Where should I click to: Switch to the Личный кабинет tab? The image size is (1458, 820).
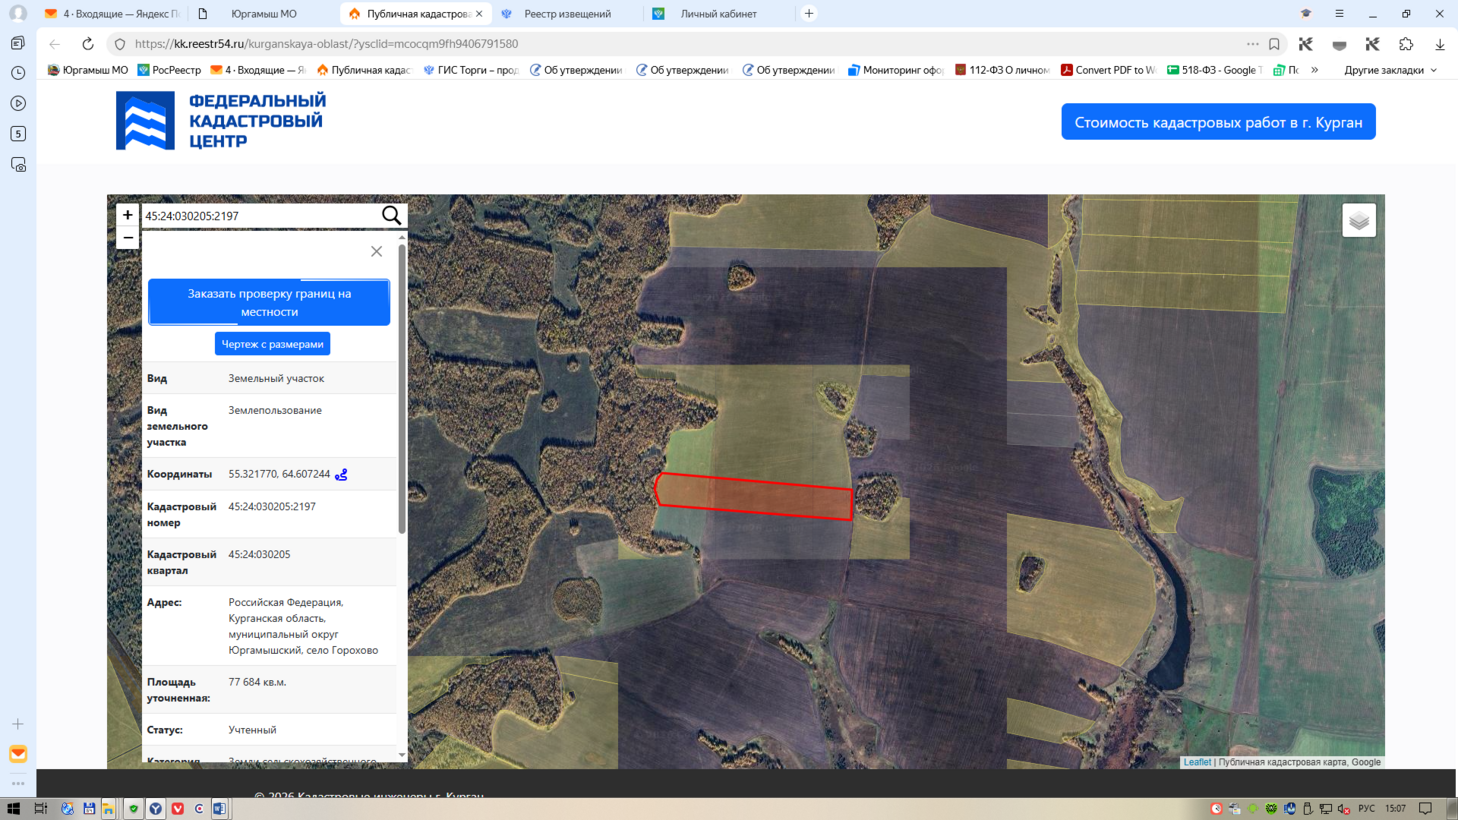718,14
